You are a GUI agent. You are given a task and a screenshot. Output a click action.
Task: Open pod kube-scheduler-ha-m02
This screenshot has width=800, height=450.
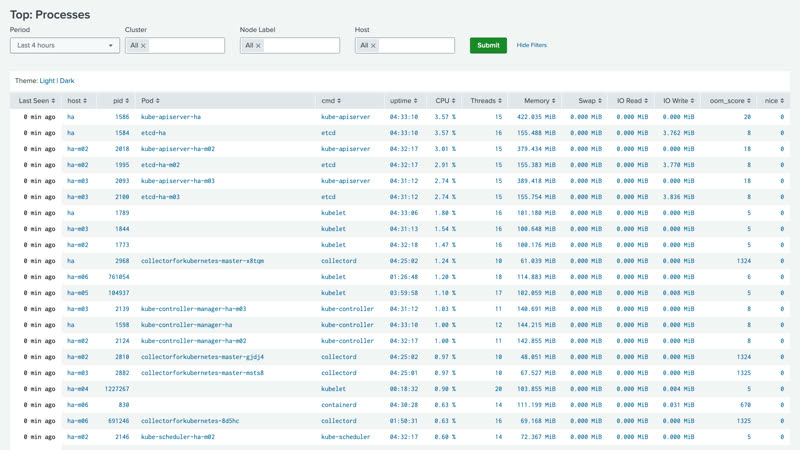(178, 437)
